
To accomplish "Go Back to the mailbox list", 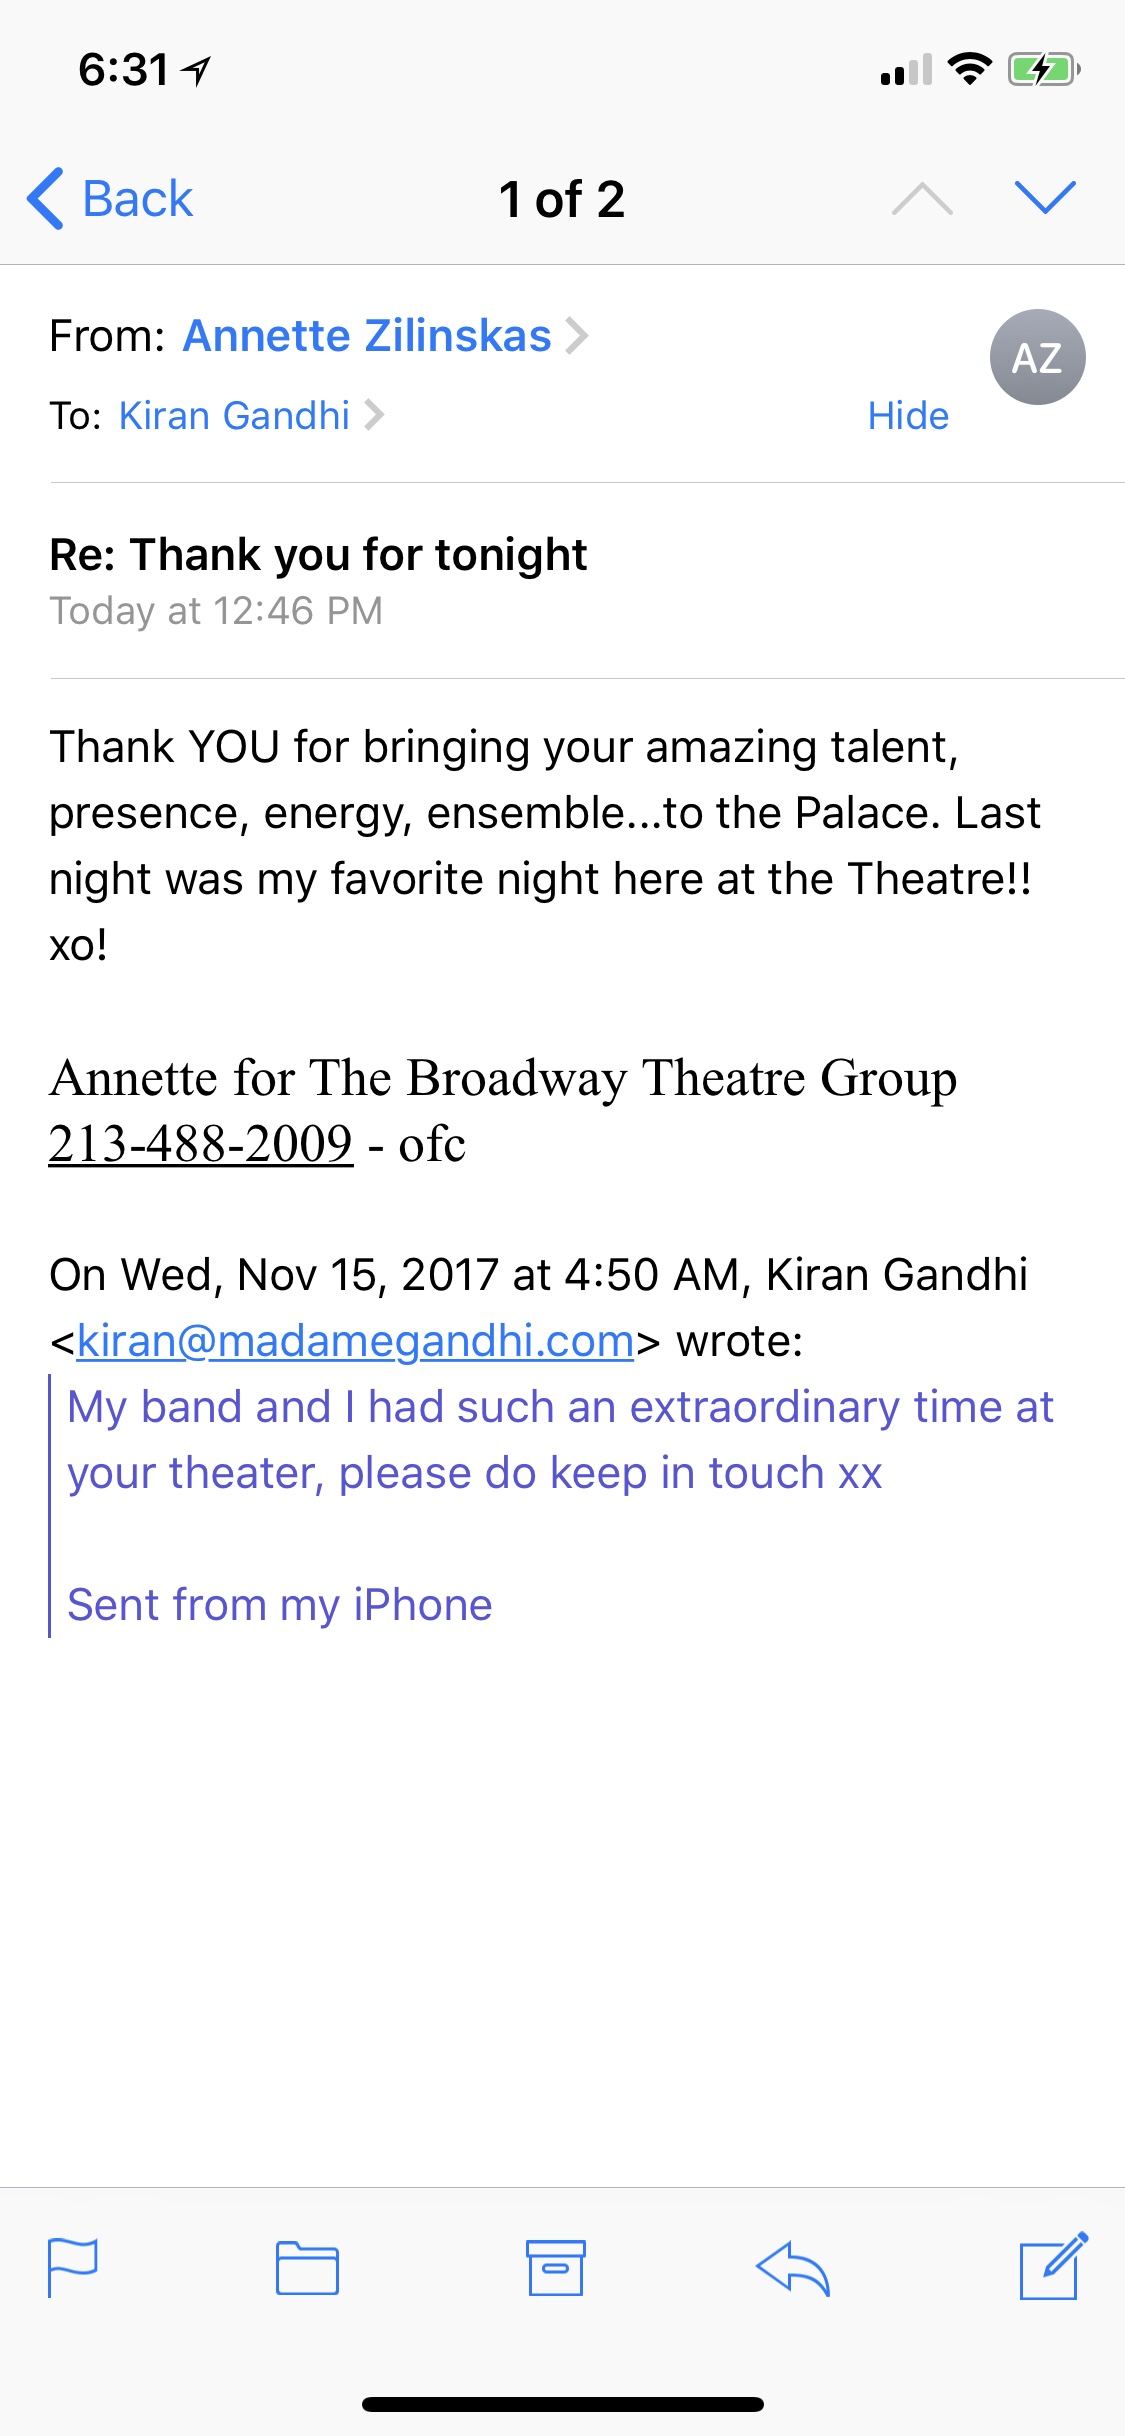I will click(110, 199).
